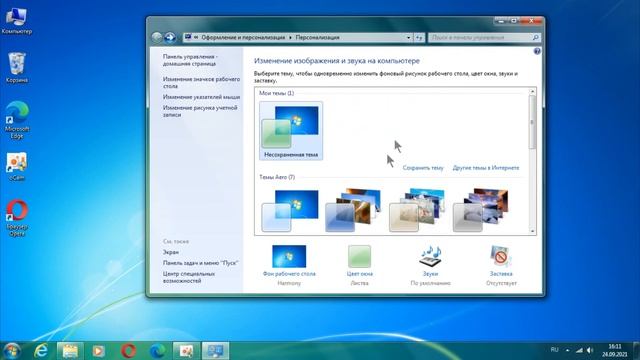The height and width of the screenshot is (360, 640).
Task: Click the magnifier icon in the search box
Action: [536, 38]
